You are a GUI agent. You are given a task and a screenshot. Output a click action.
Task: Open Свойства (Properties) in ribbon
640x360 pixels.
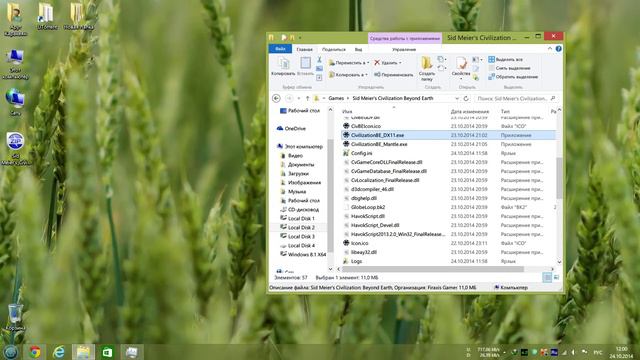pos(461,67)
